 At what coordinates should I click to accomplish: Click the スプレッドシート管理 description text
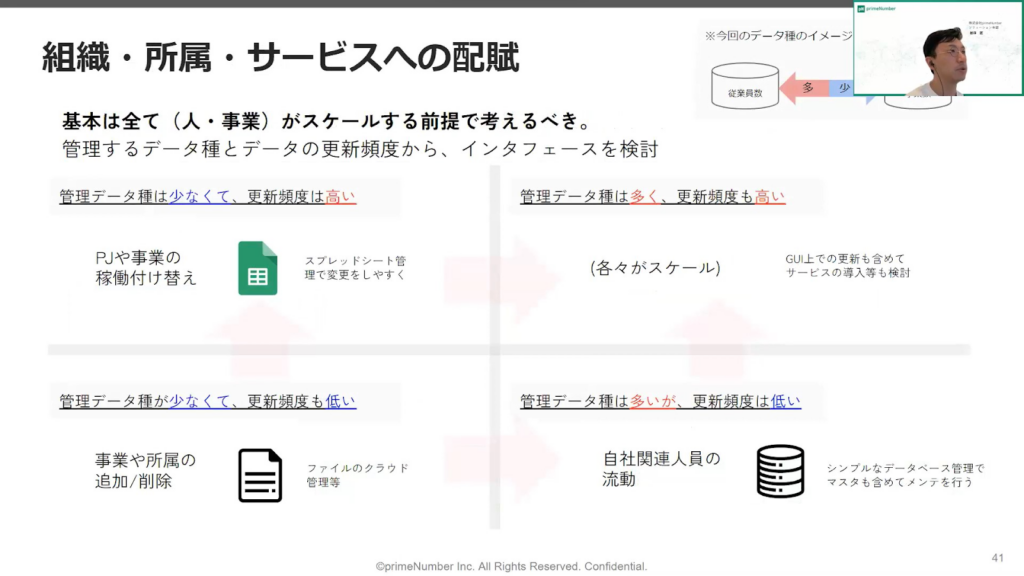click(355, 267)
